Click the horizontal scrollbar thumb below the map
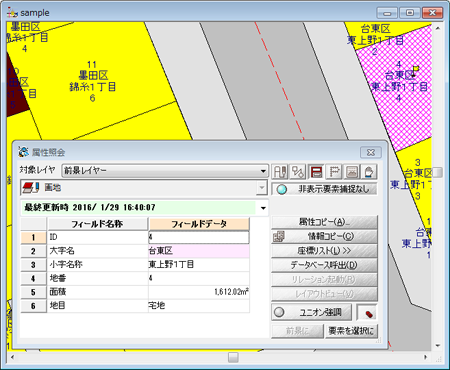 click(x=233, y=357)
